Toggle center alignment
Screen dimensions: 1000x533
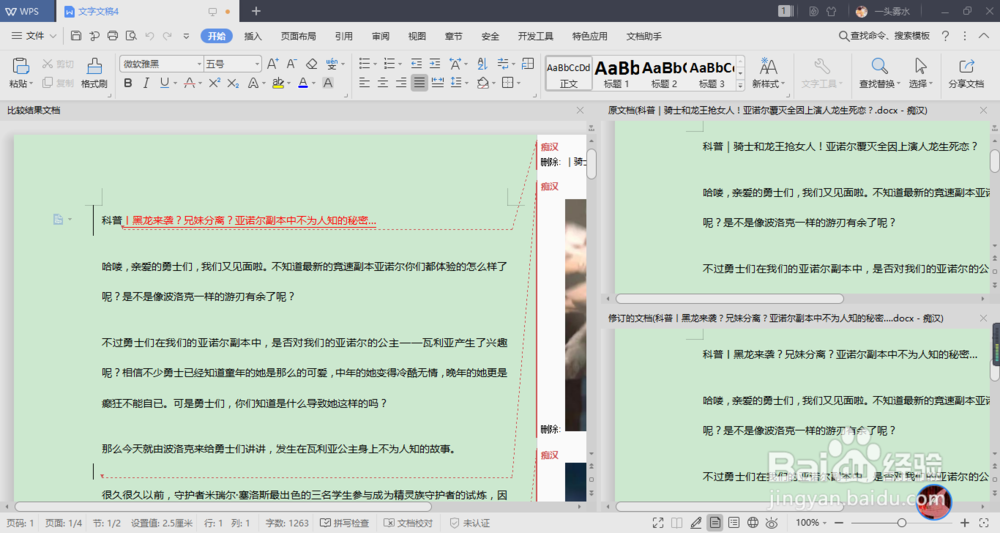383,83
